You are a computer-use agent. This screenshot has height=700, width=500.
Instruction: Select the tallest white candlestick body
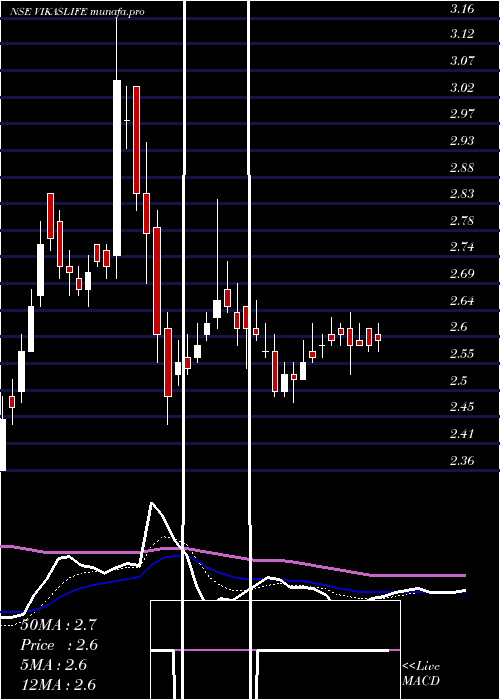117,168
